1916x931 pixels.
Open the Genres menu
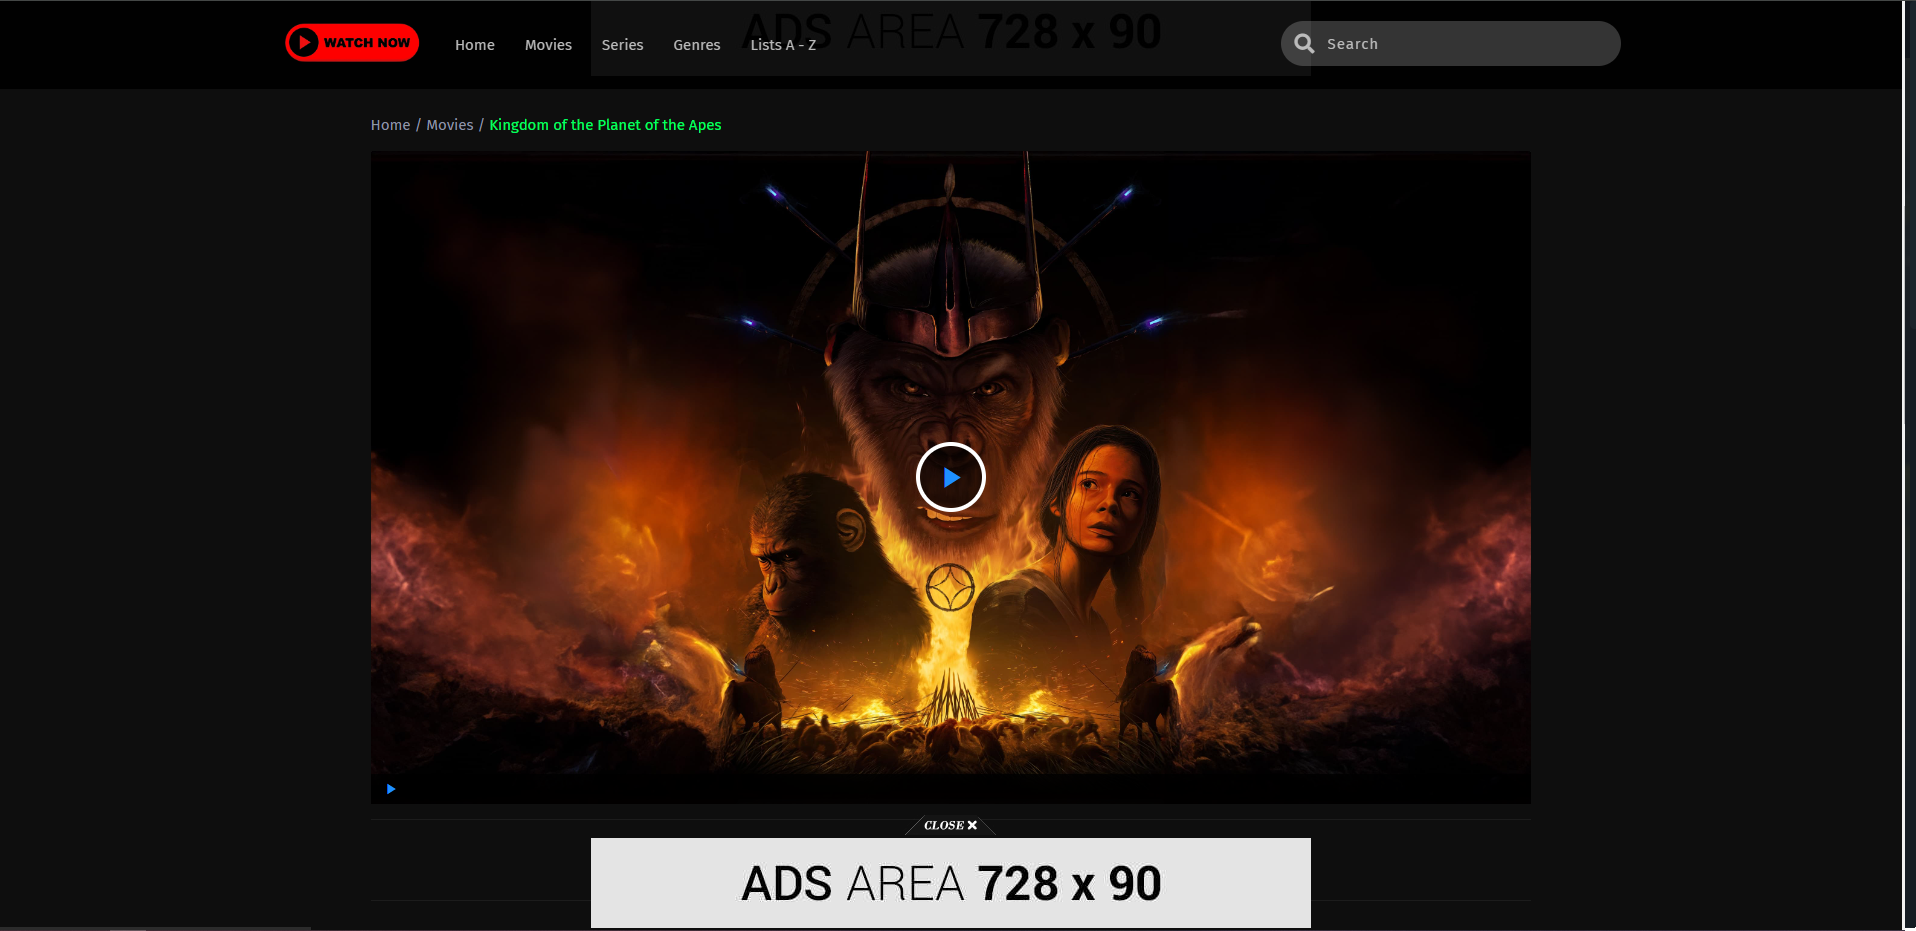point(696,45)
